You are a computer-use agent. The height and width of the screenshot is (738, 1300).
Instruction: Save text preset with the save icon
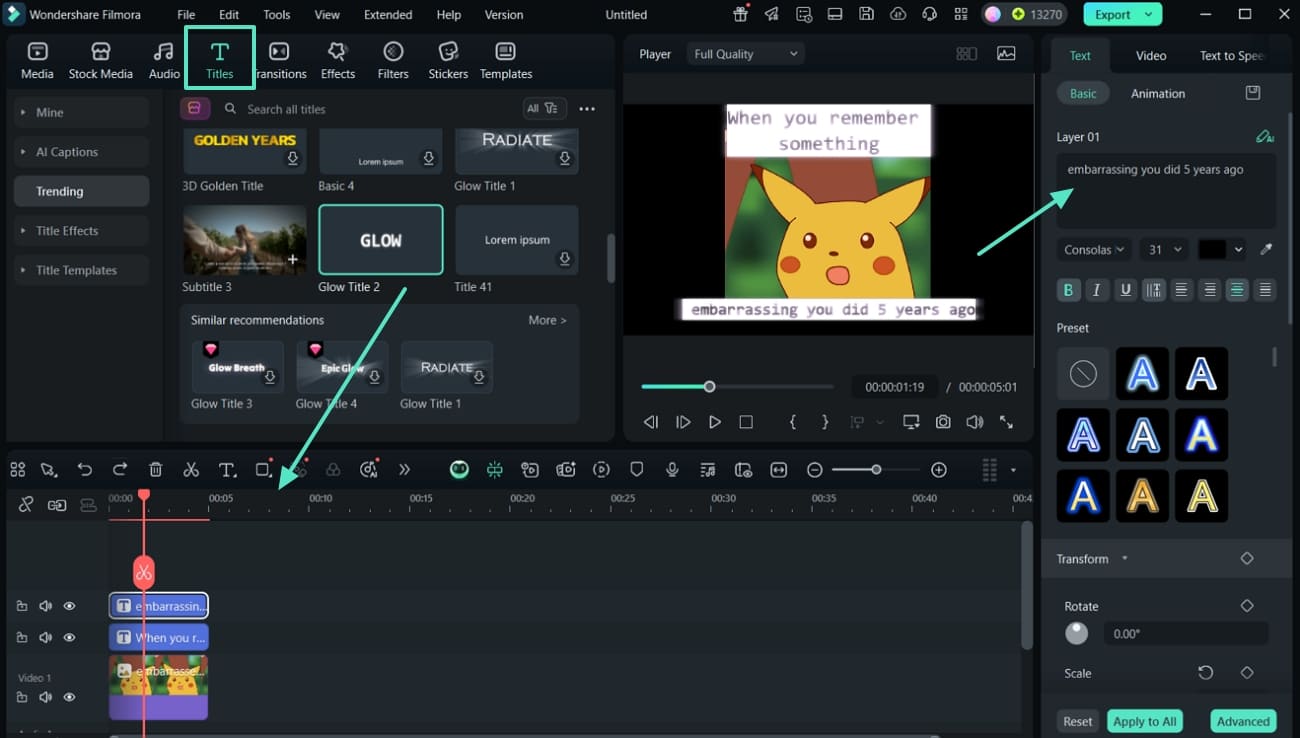coord(1253,93)
